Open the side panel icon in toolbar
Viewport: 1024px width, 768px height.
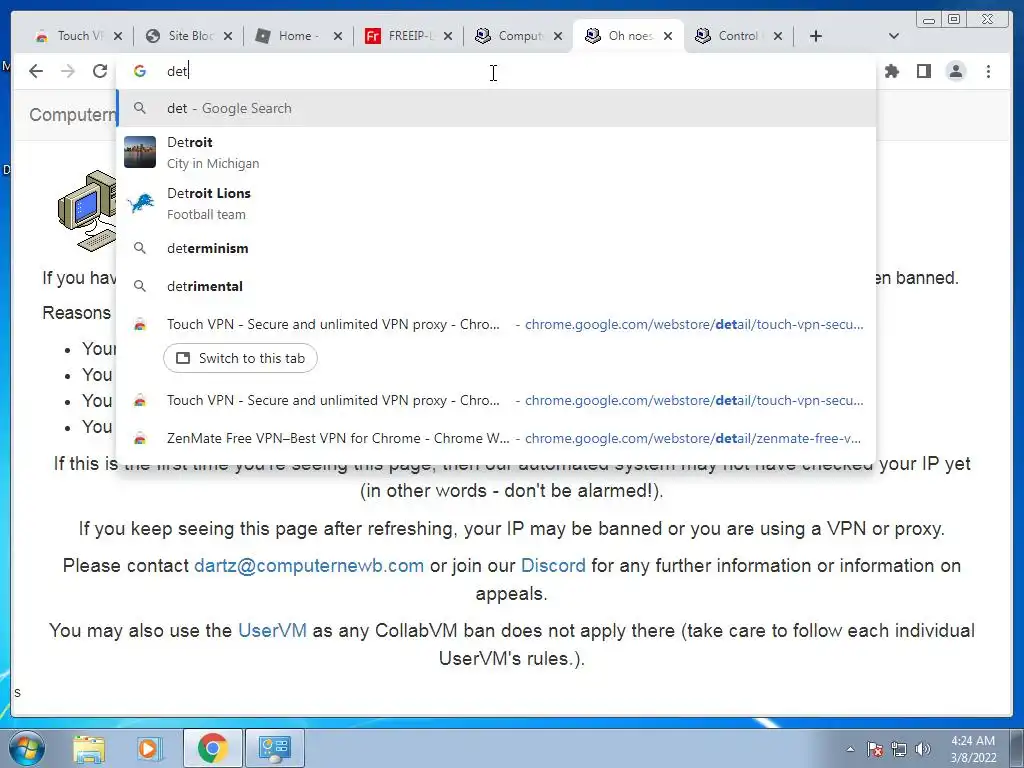(923, 71)
